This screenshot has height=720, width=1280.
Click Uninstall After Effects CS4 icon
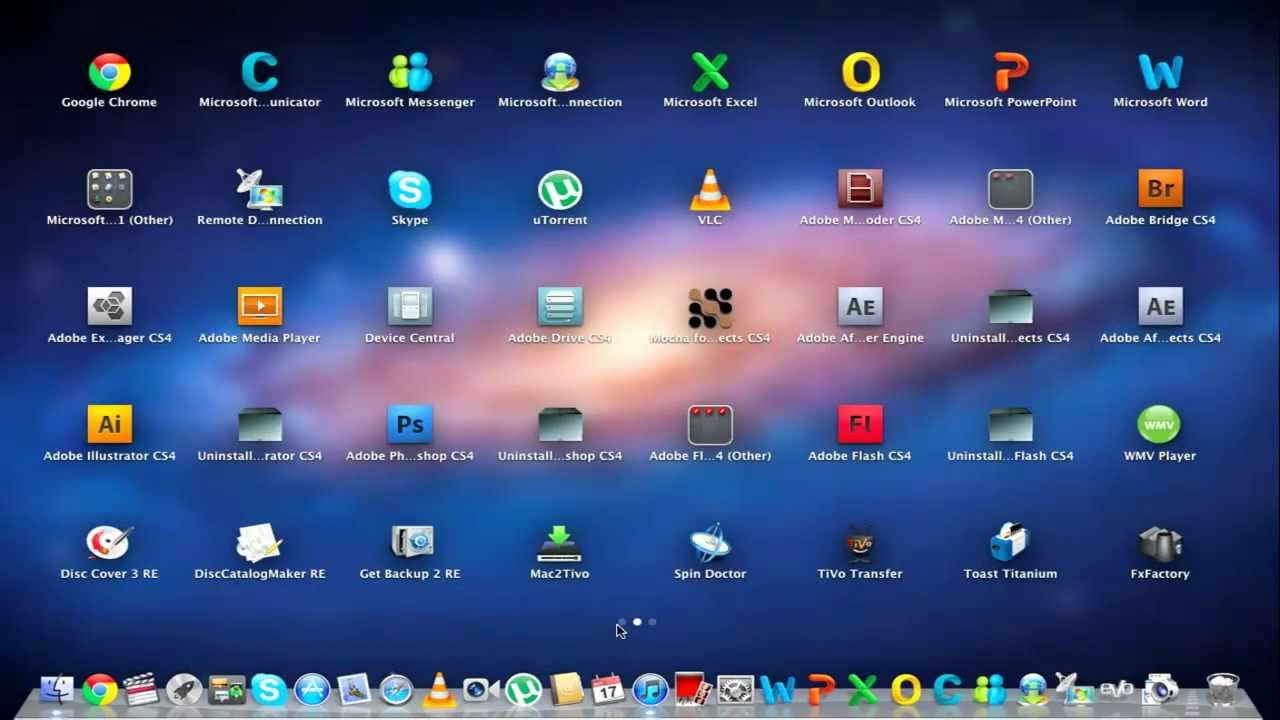coord(1010,307)
